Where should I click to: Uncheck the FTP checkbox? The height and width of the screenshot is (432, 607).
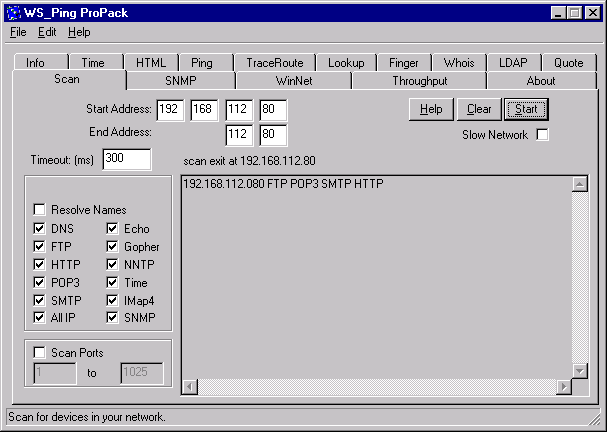[x=39, y=246]
